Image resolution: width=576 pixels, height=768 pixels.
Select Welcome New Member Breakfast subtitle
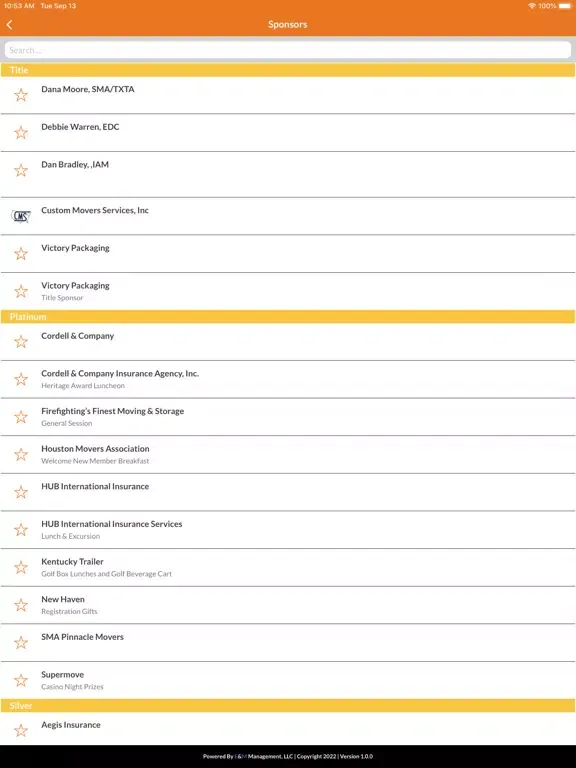tap(95, 461)
